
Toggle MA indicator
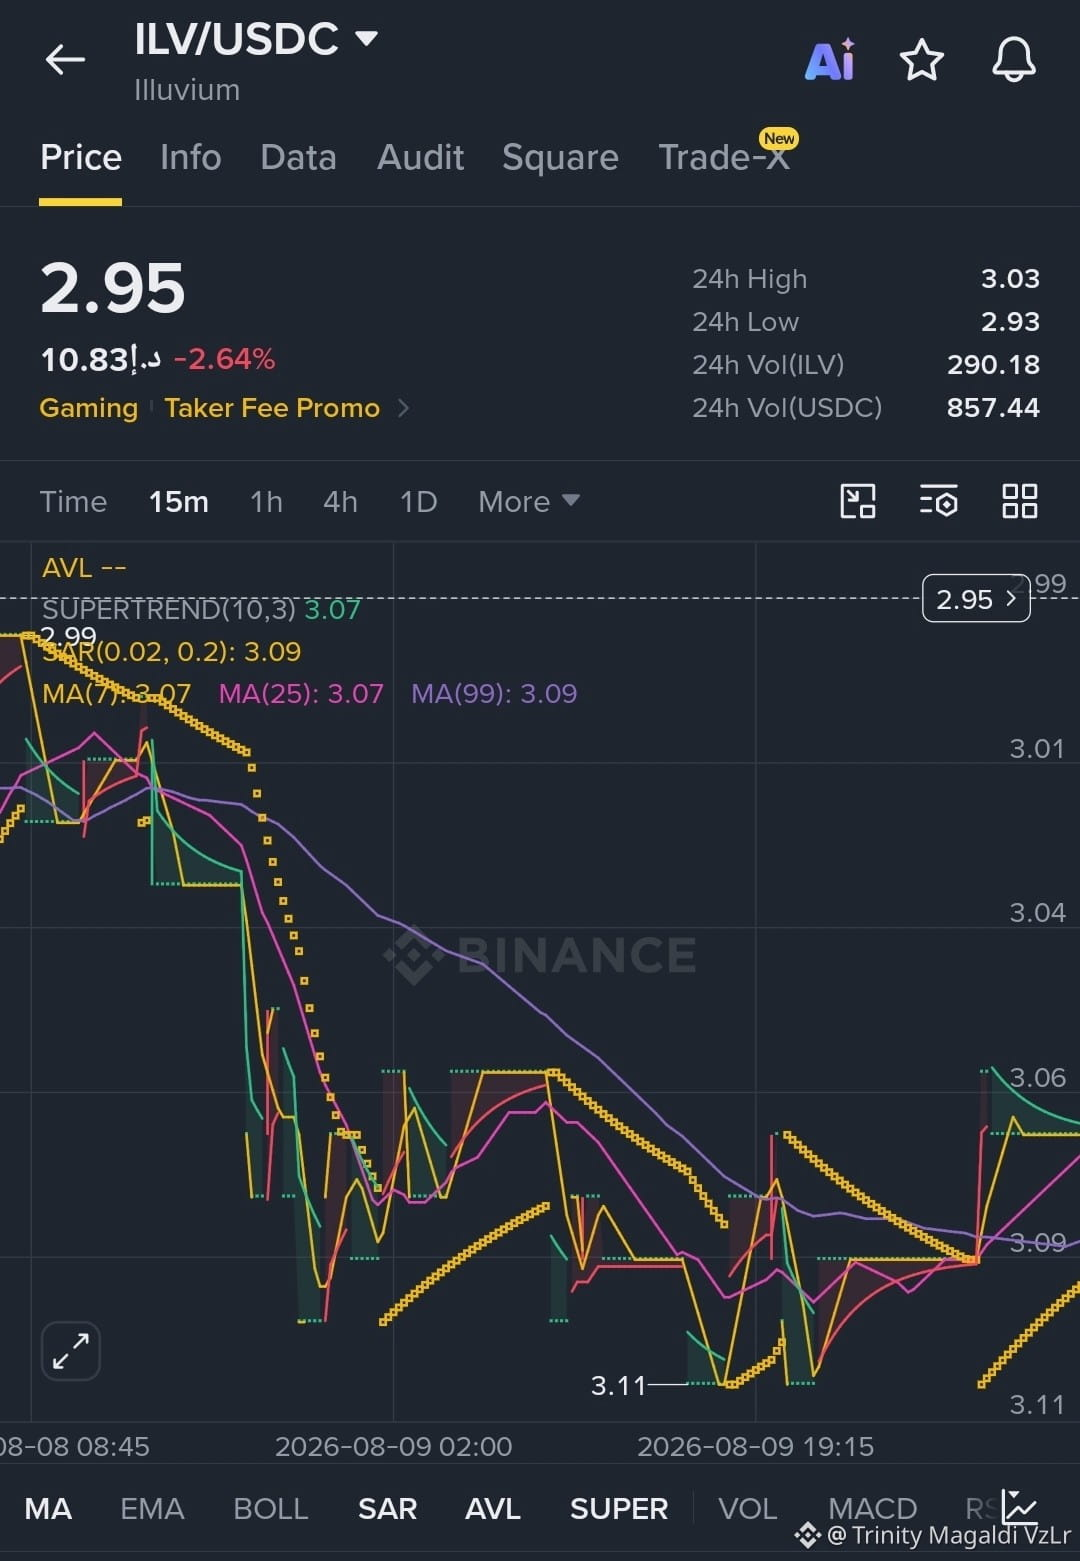48,1508
